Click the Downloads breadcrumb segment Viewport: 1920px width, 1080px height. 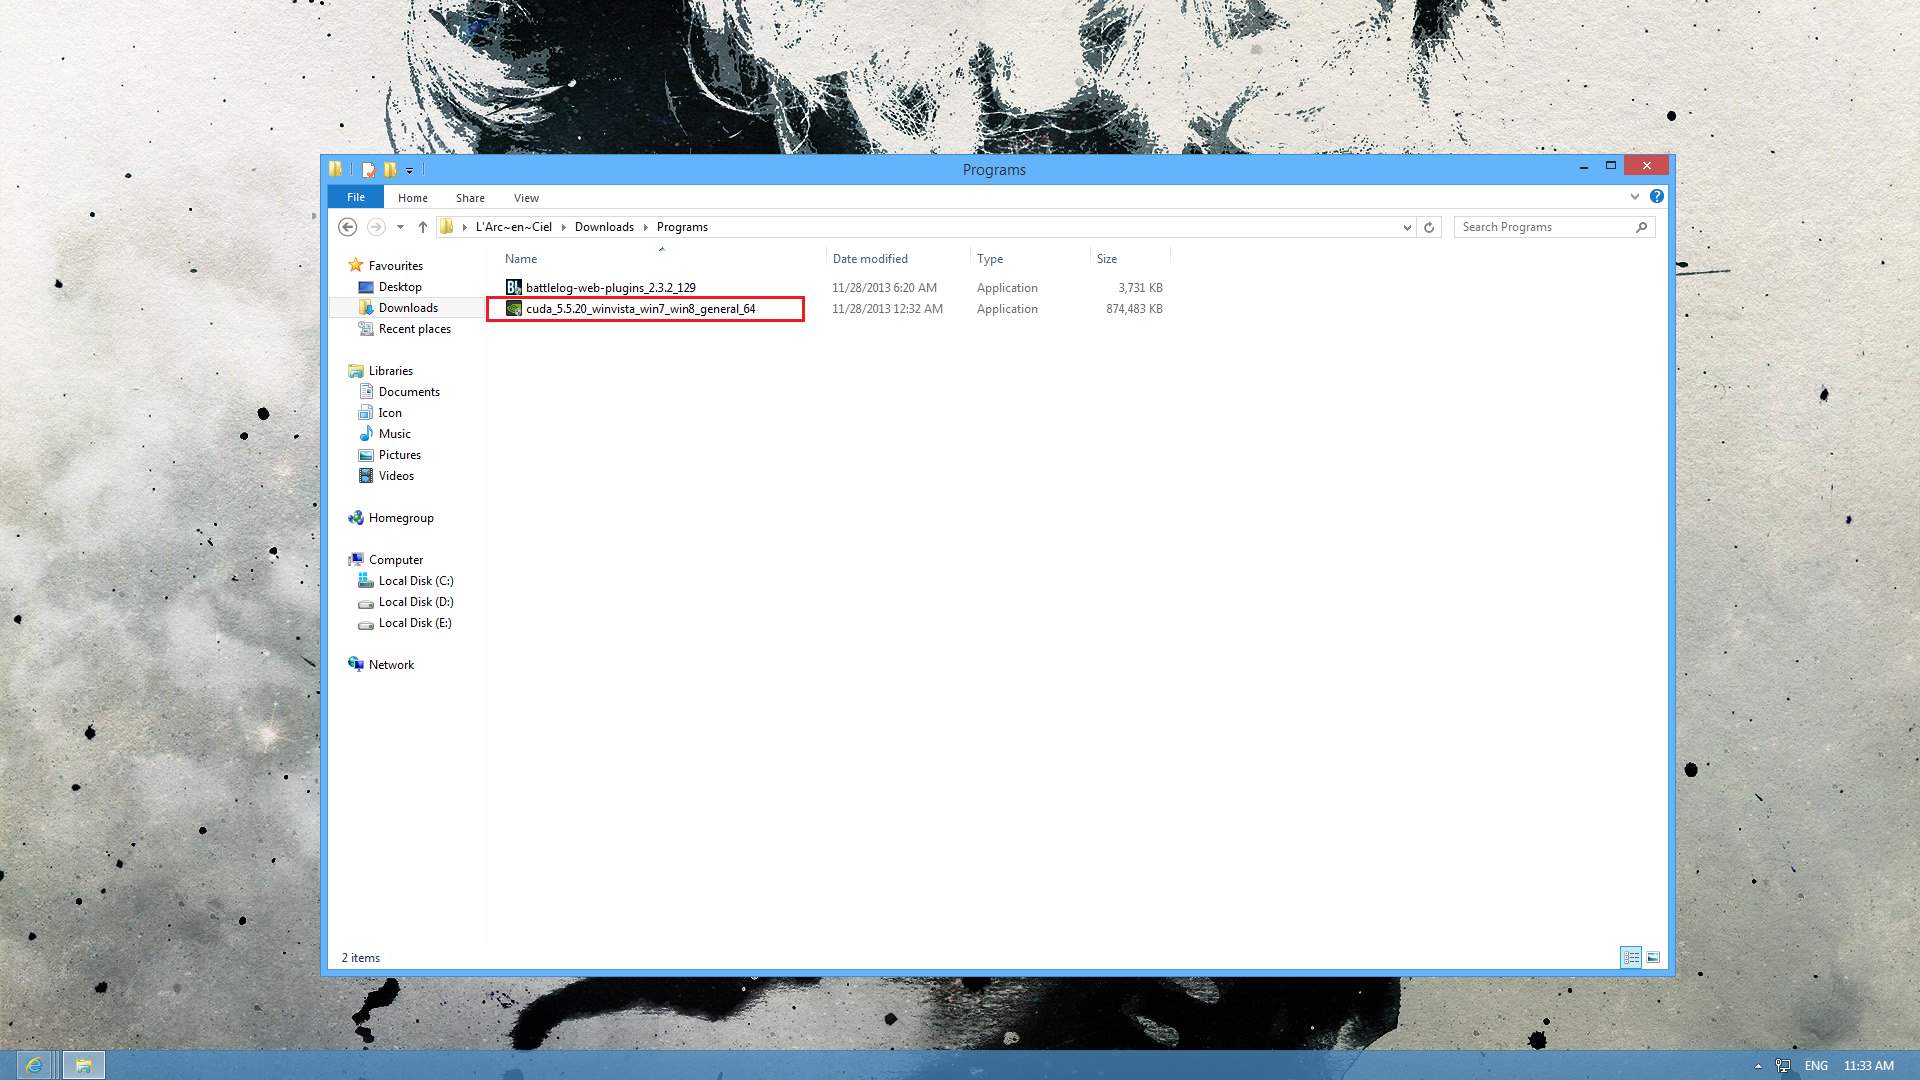[x=604, y=227]
